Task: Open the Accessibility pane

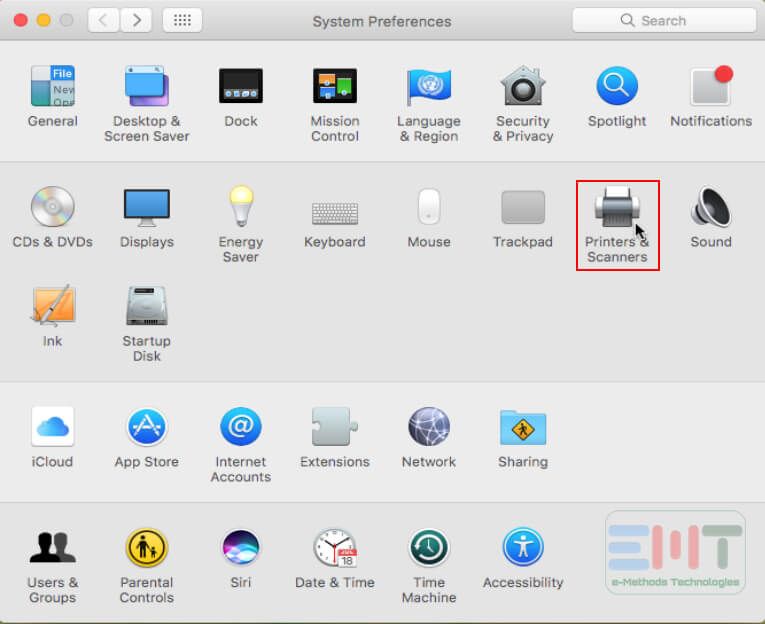Action: tap(522, 549)
